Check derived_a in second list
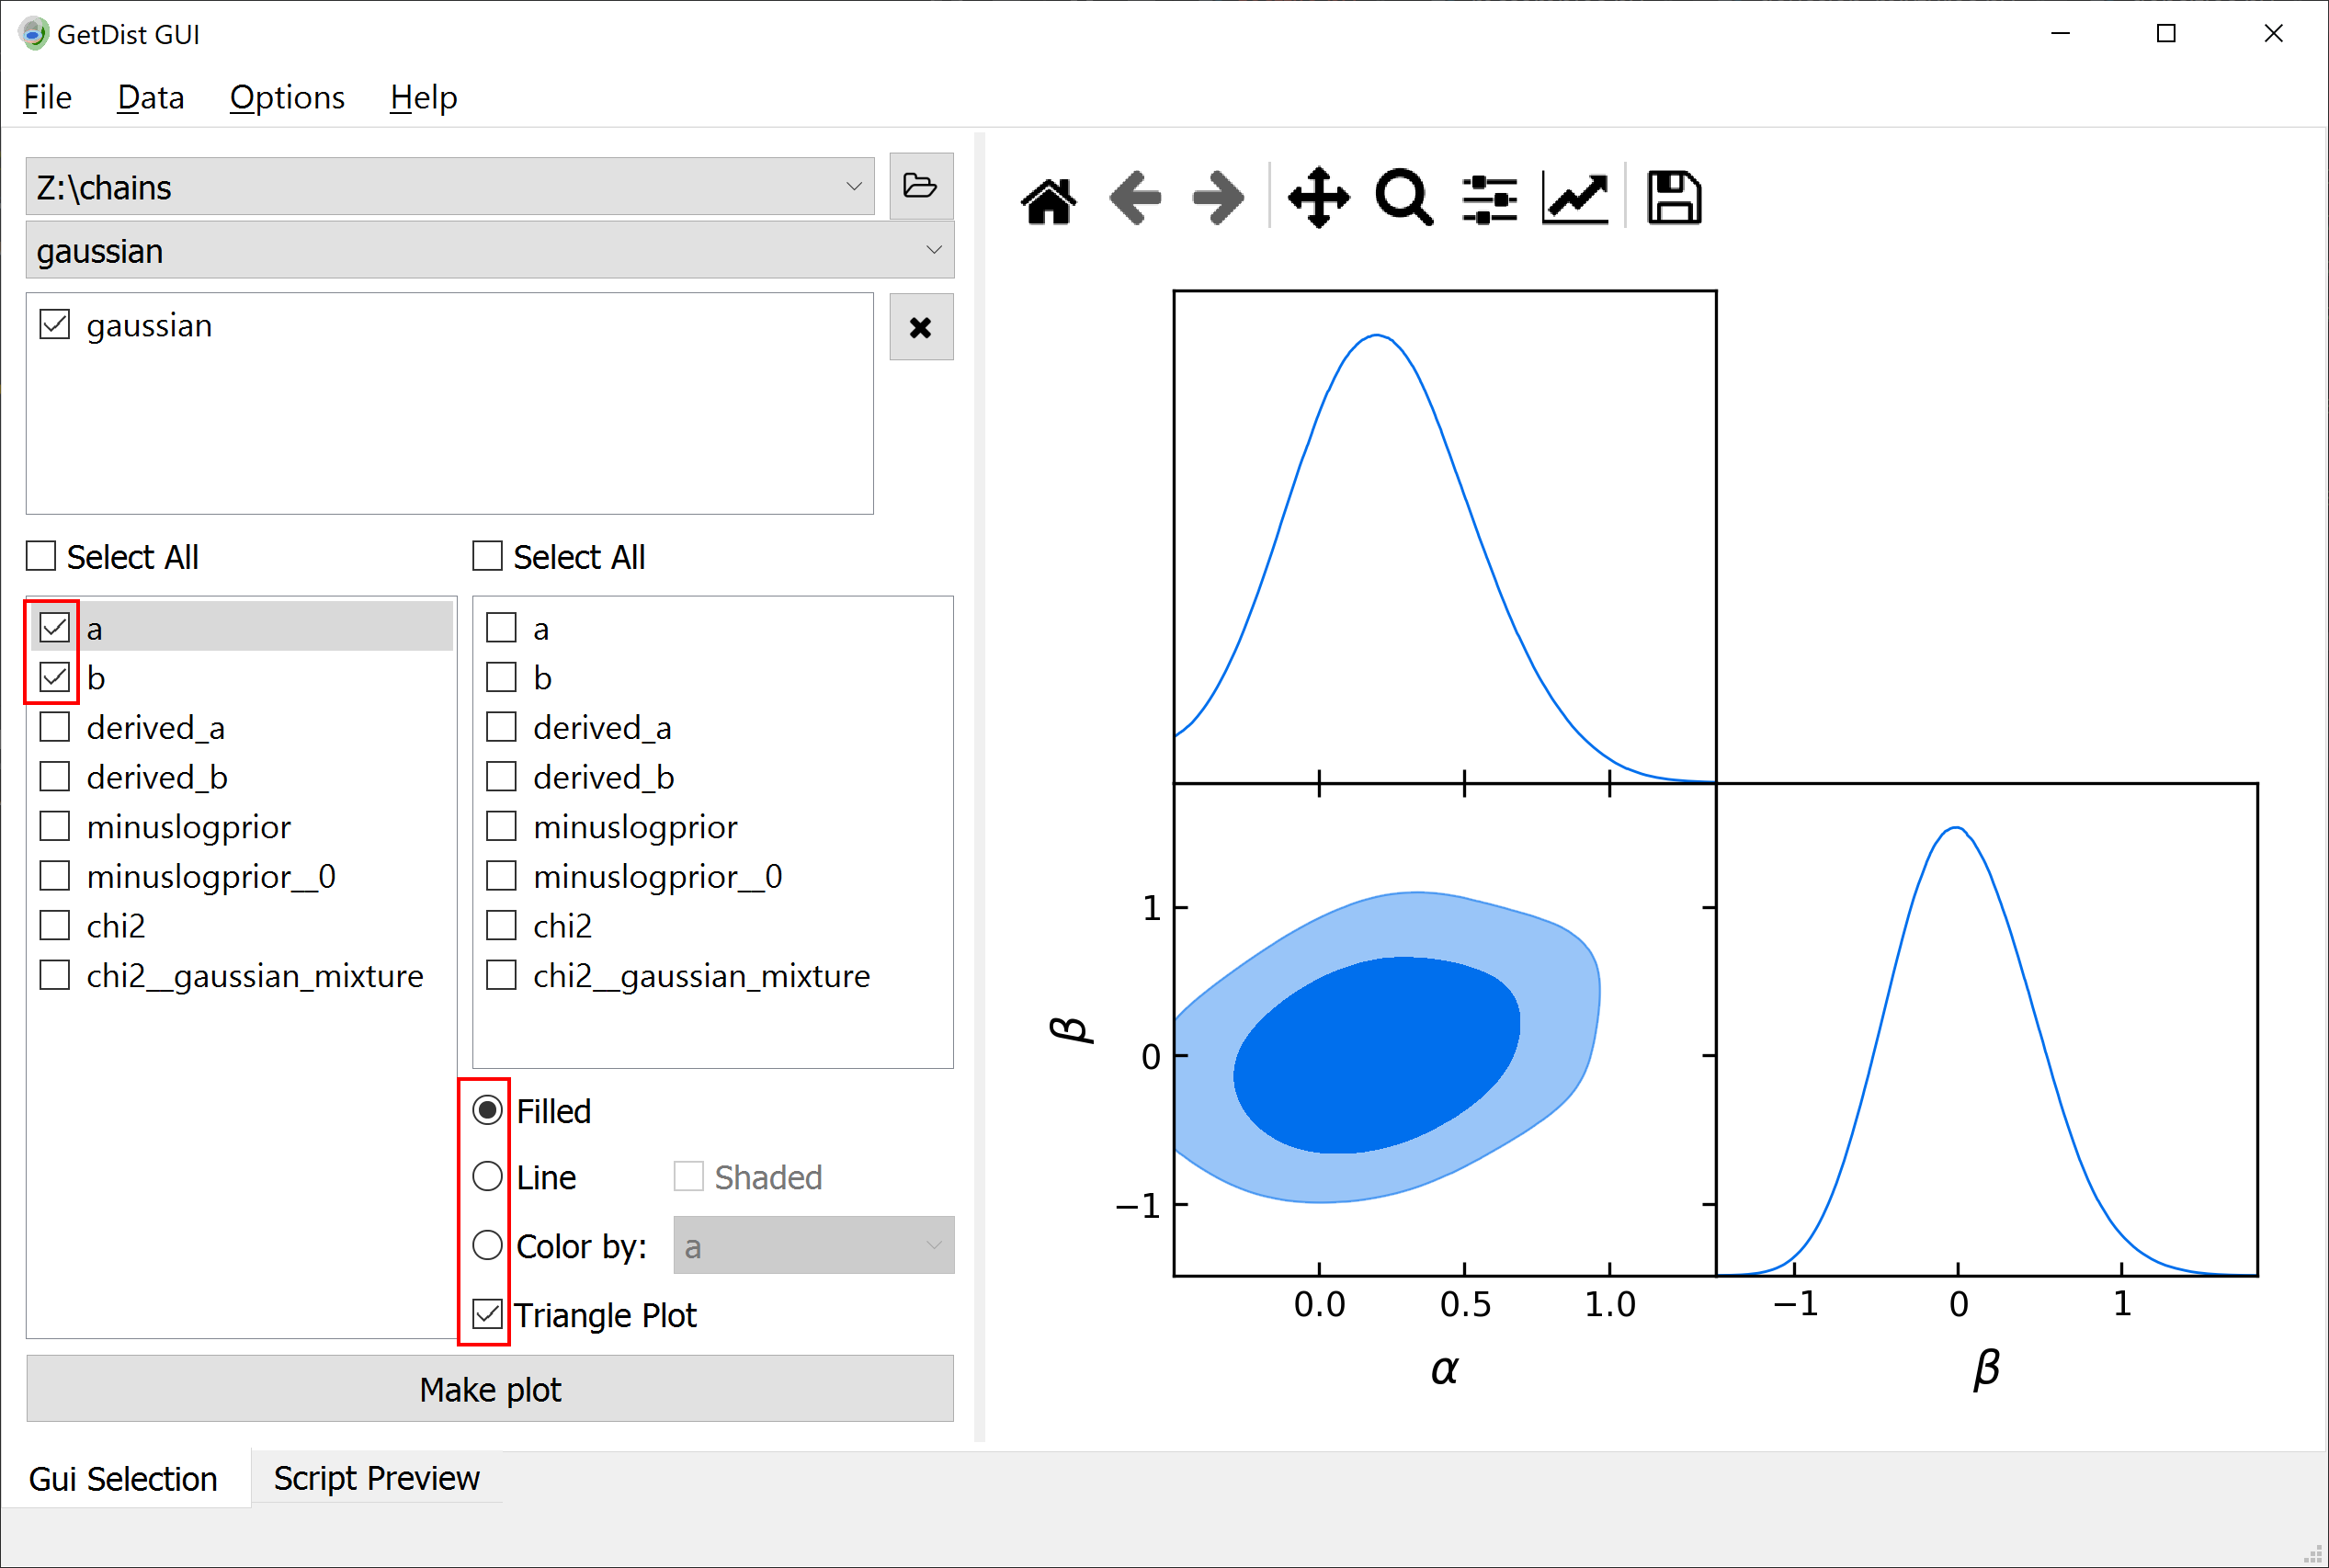 click(x=501, y=727)
